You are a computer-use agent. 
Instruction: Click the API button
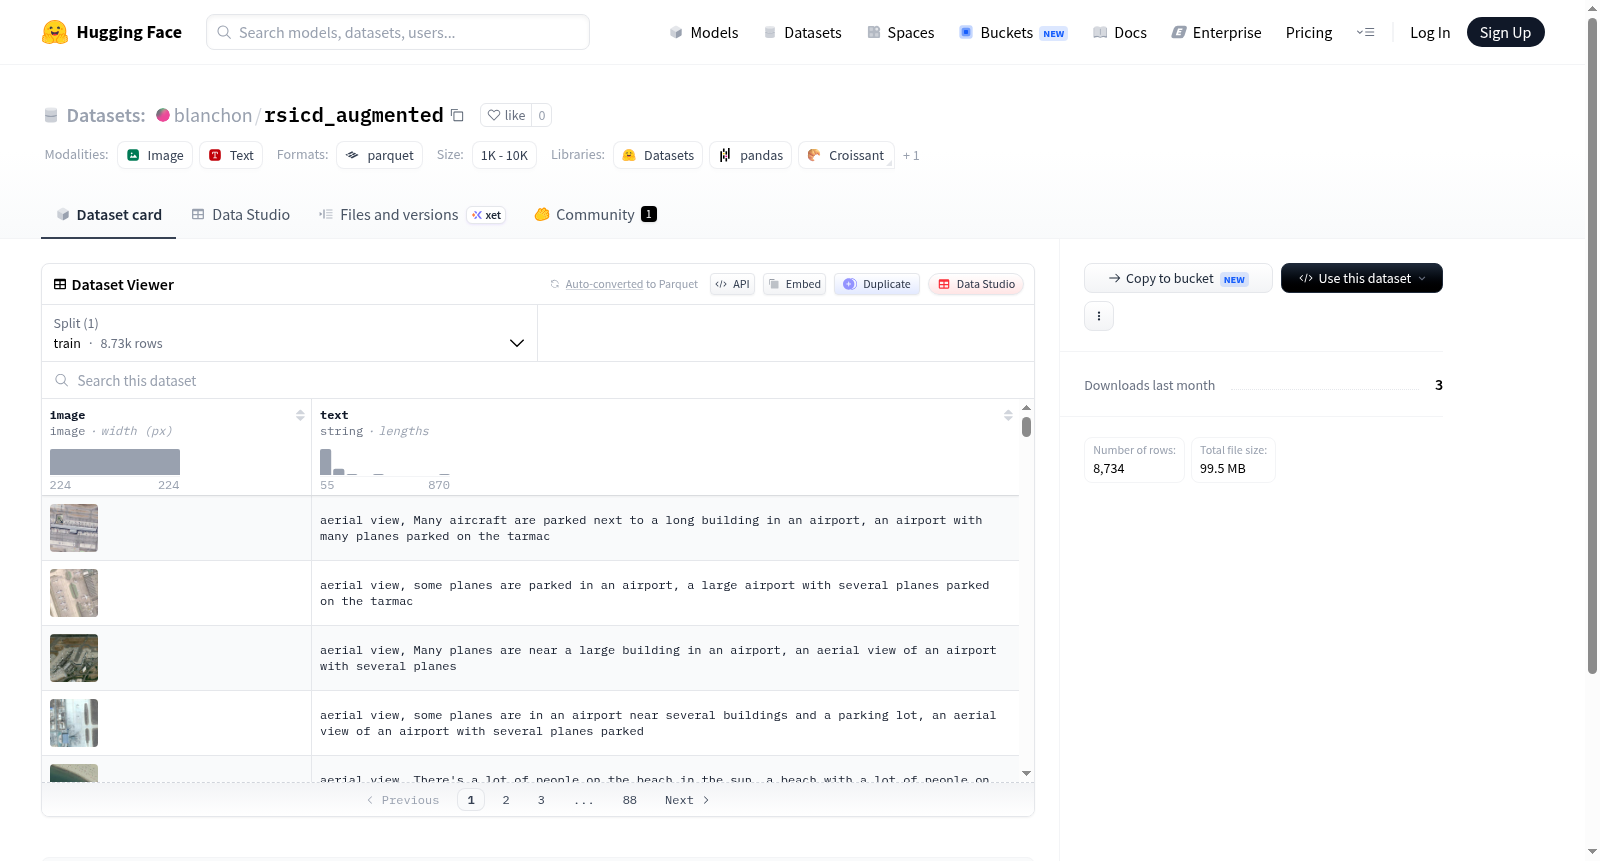732,284
